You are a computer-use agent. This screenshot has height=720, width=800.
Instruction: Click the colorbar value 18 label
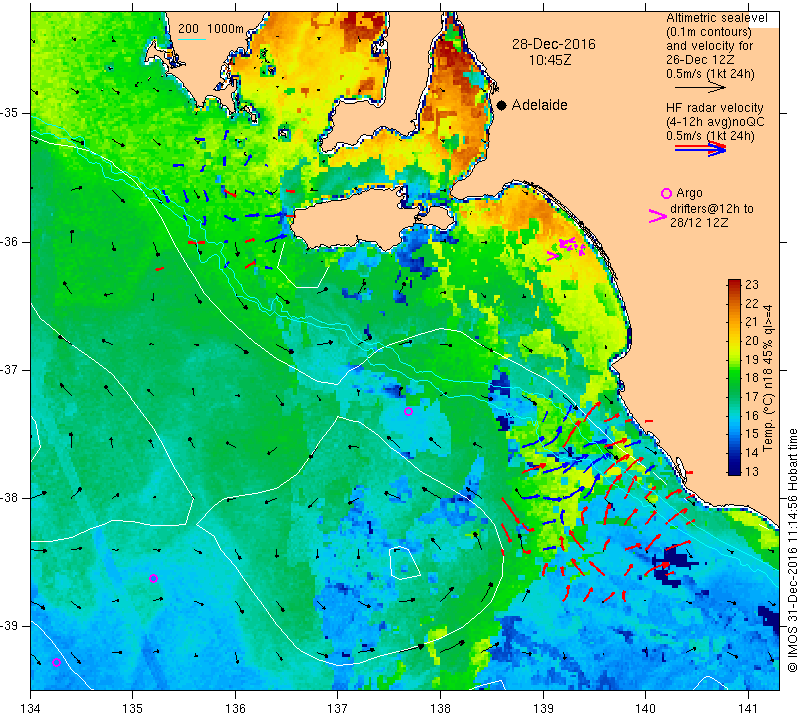pos(752,378)
